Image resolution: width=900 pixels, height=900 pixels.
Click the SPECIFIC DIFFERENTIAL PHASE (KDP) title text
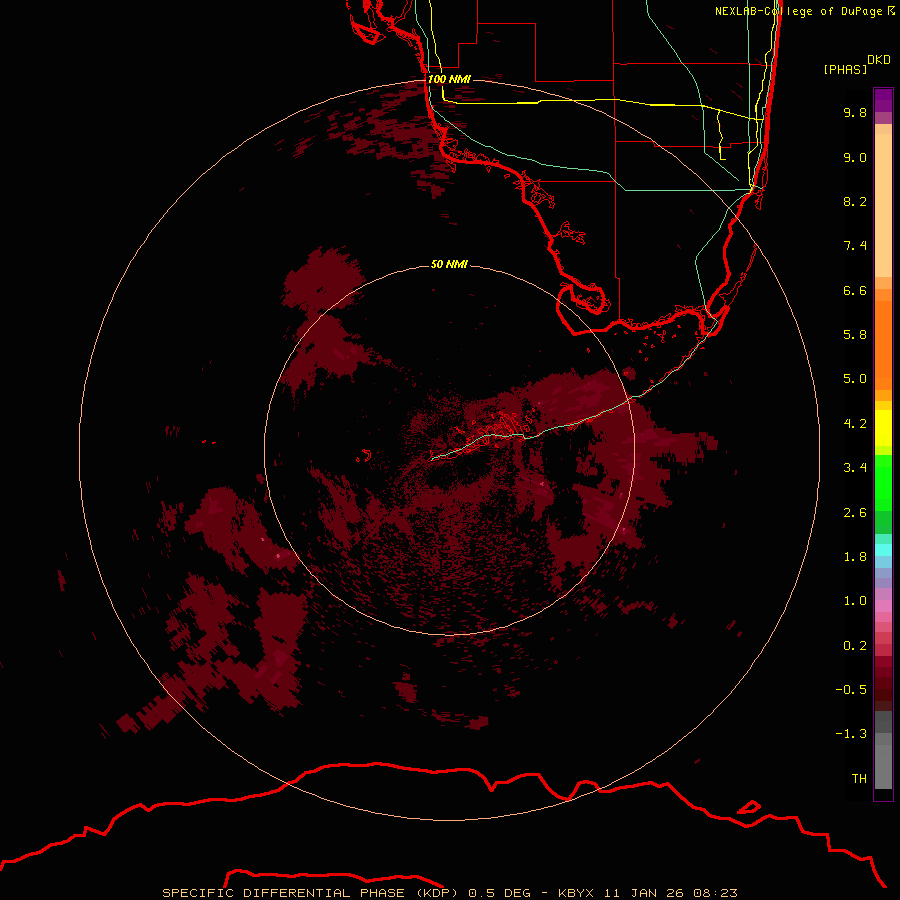[310, 893]
